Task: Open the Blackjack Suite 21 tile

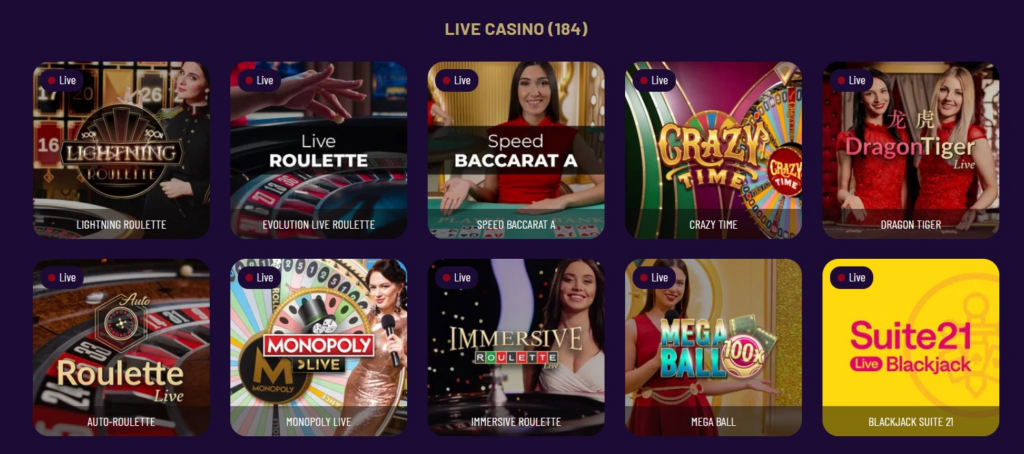Action: point(910,348)
